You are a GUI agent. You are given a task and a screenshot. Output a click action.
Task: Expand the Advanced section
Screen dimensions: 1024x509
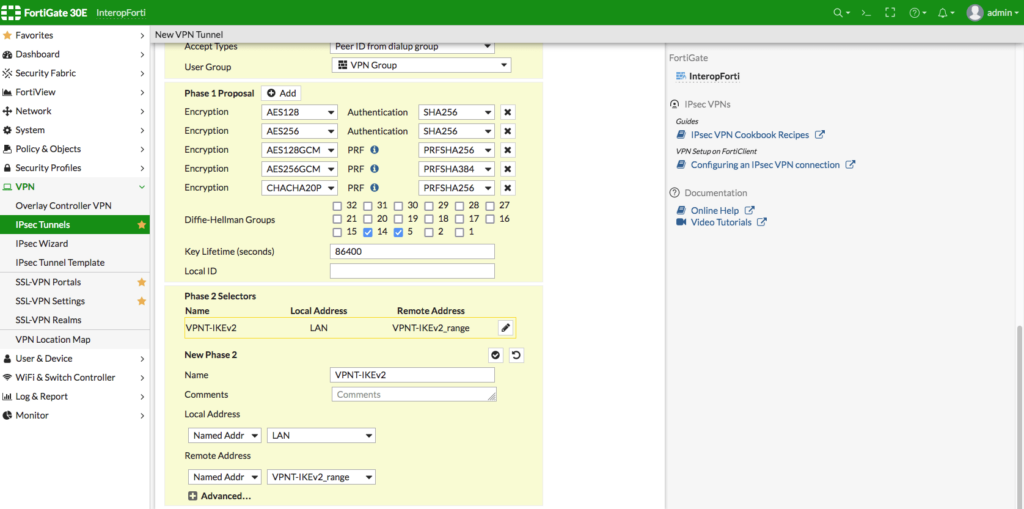point(219,496)
